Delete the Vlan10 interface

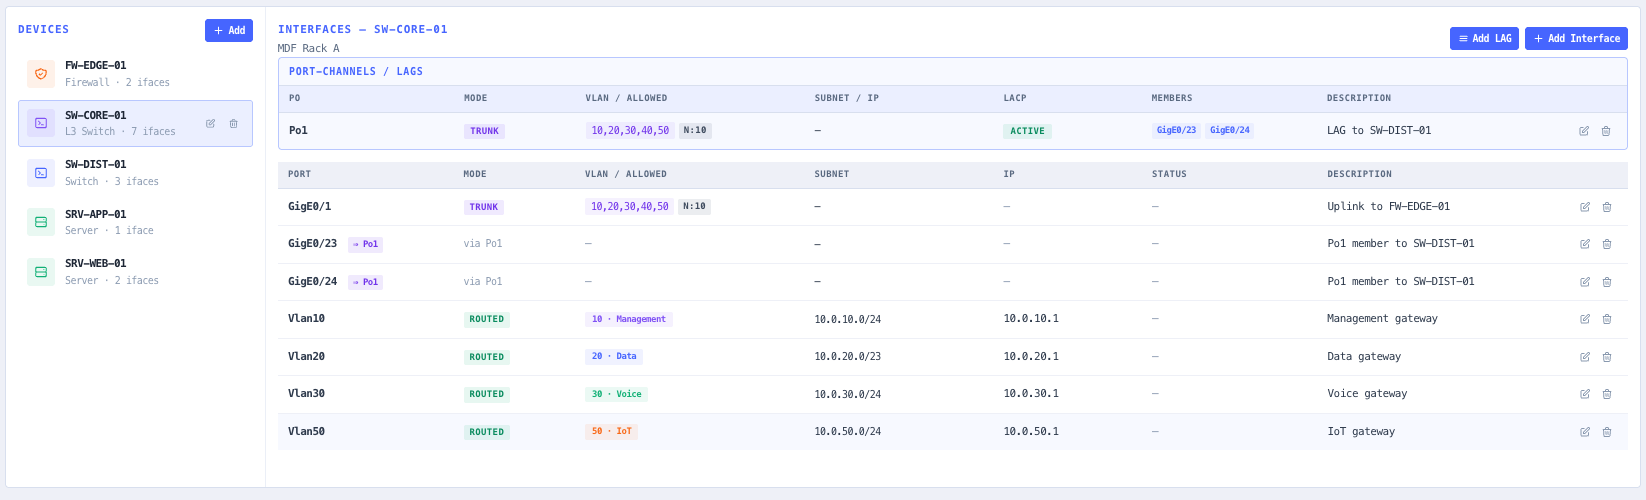[1607, 319]
